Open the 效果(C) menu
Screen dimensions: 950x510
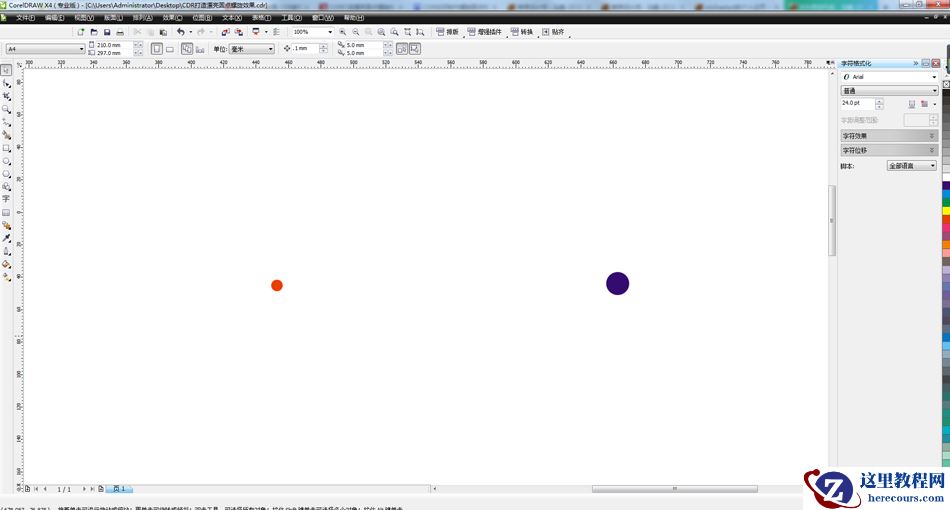tap(173, 18)
